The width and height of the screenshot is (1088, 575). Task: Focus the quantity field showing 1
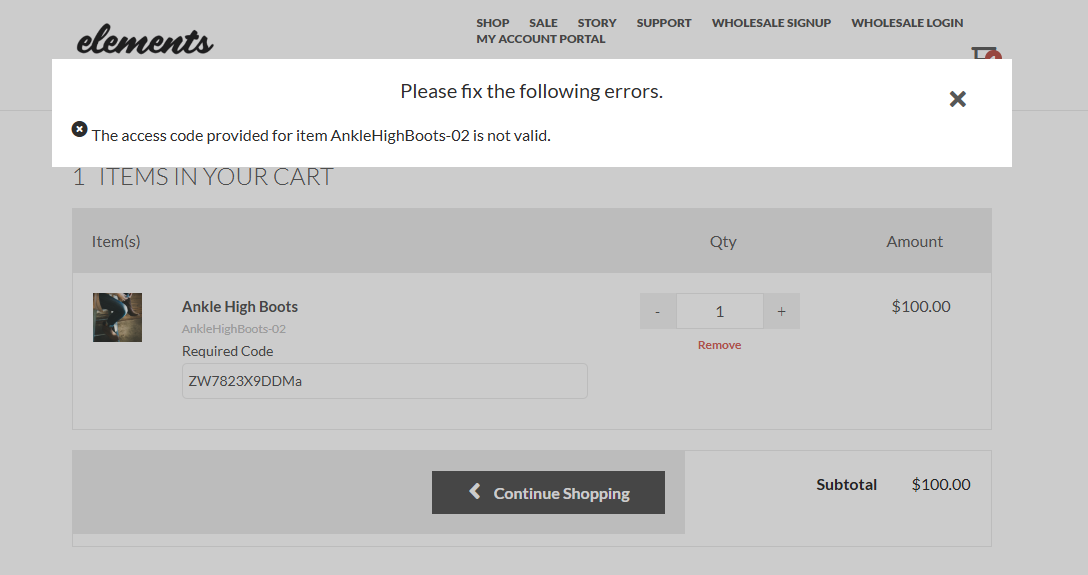pos(720,311)
